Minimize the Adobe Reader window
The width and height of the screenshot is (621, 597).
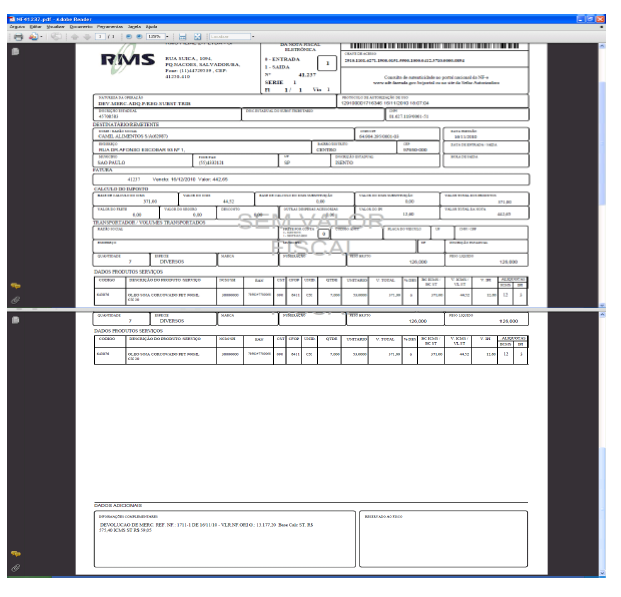(581, 19)
